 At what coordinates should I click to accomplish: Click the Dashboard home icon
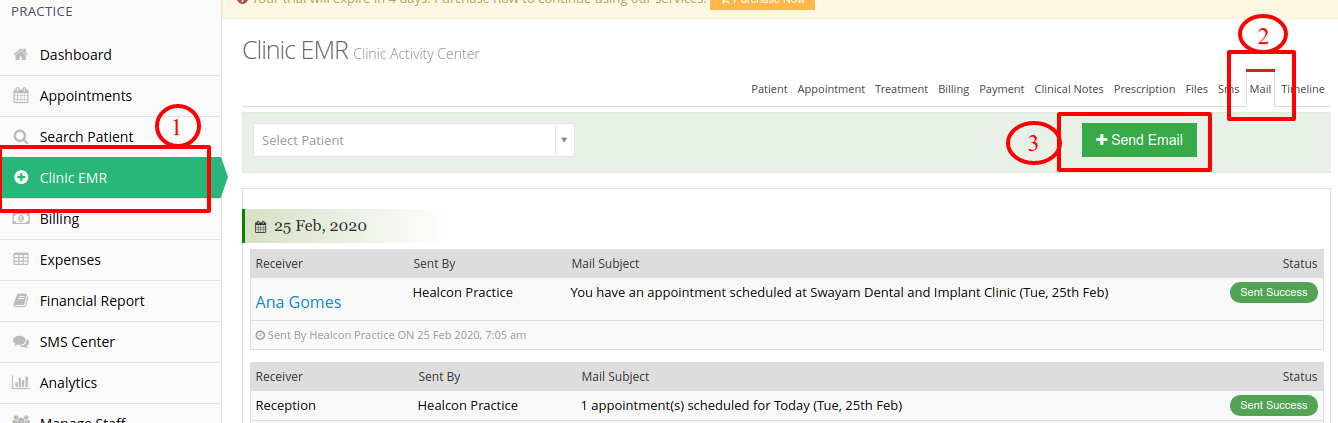click(20, 55)
